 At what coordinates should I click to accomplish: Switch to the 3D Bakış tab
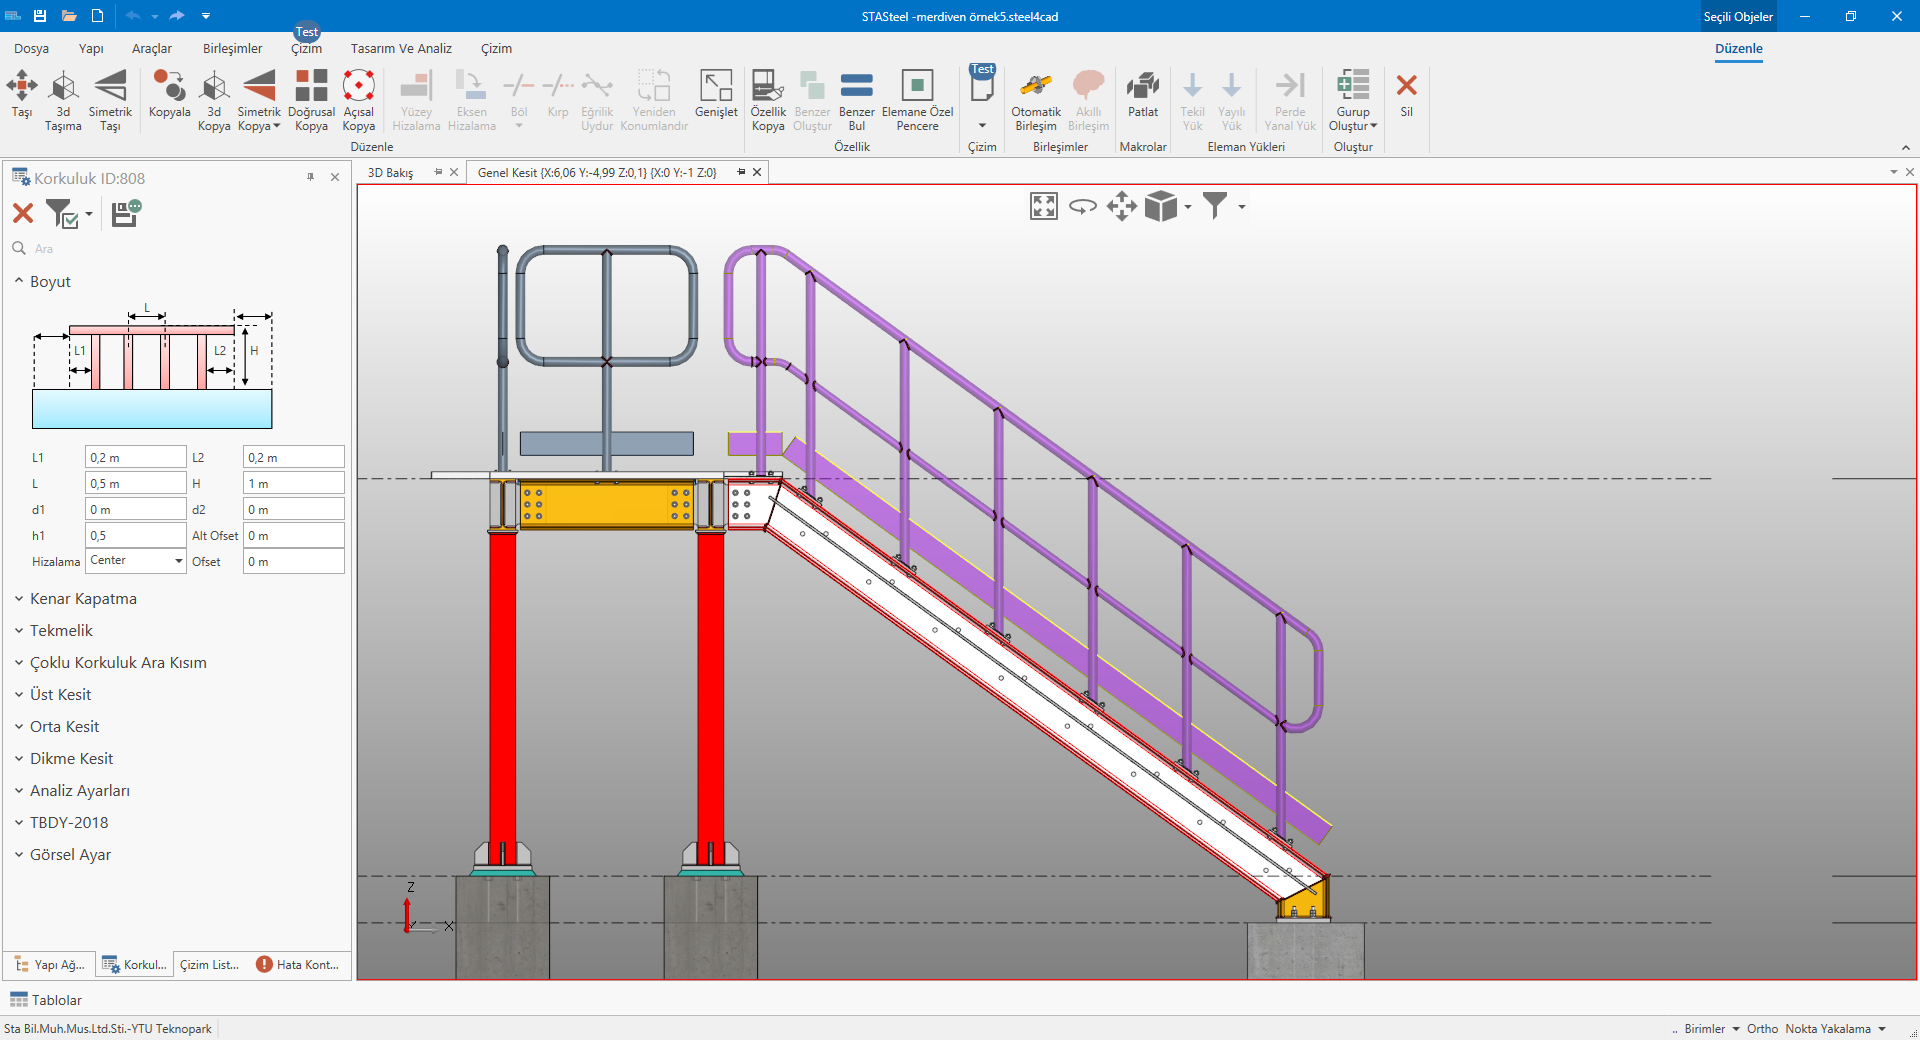point(391,173)
